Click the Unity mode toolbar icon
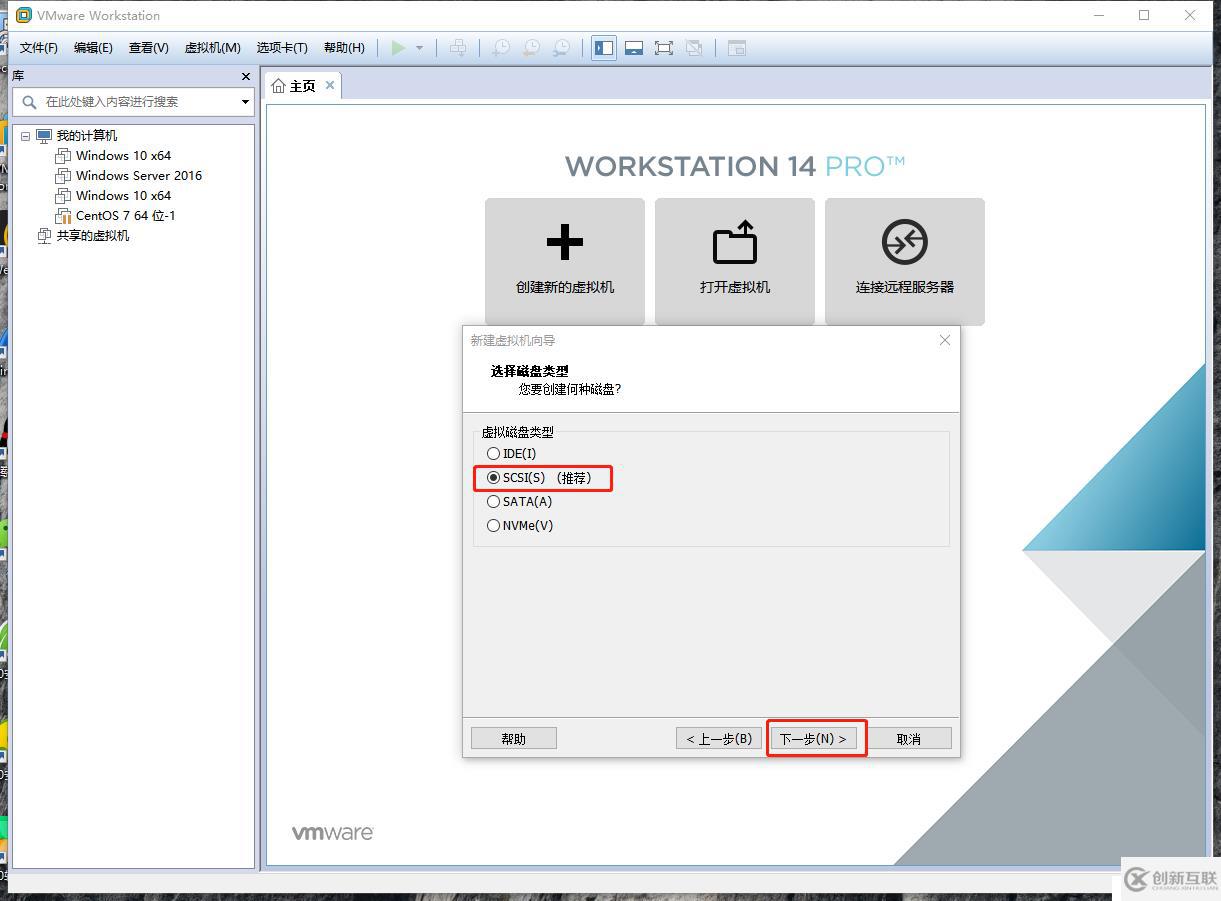Screen dimensions: 1221x901 point(694,48)
